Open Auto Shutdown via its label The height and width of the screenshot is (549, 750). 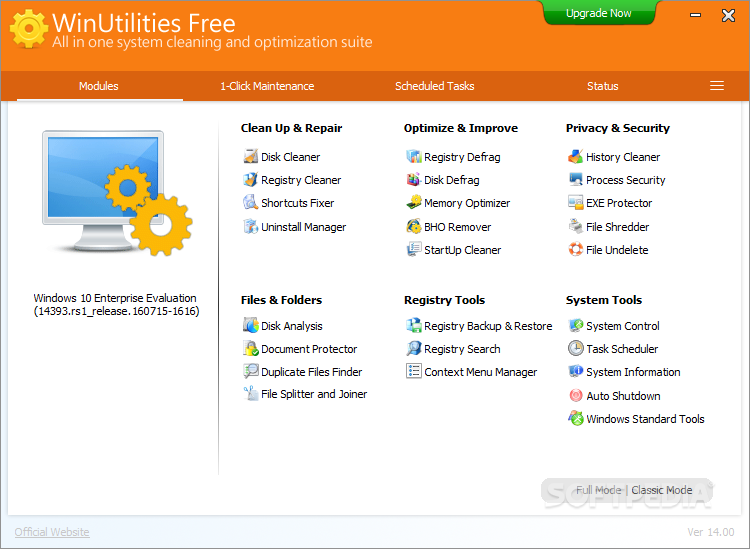[x=623, y=396]
